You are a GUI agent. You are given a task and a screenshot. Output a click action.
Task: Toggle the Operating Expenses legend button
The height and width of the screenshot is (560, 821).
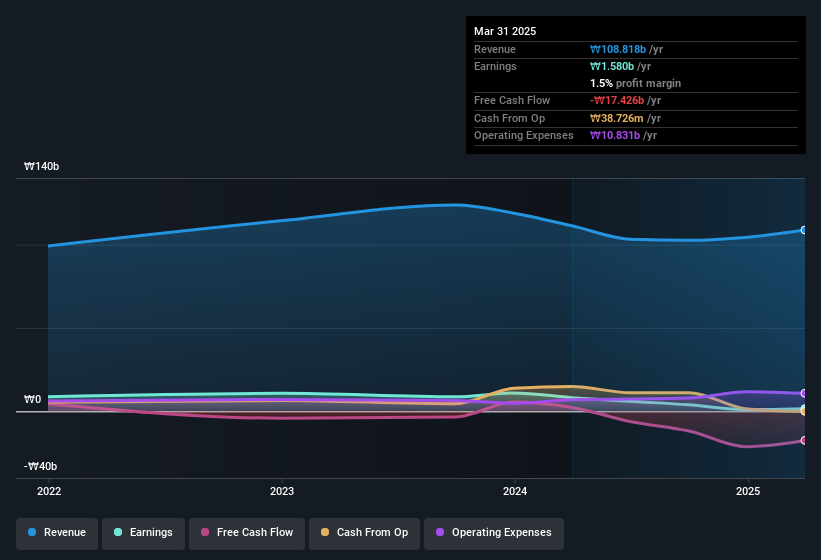494,533
